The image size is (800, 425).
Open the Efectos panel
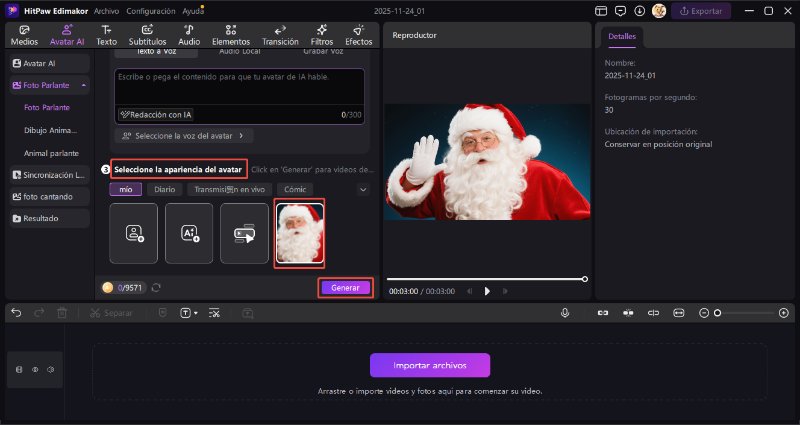[x=359, y=35]
